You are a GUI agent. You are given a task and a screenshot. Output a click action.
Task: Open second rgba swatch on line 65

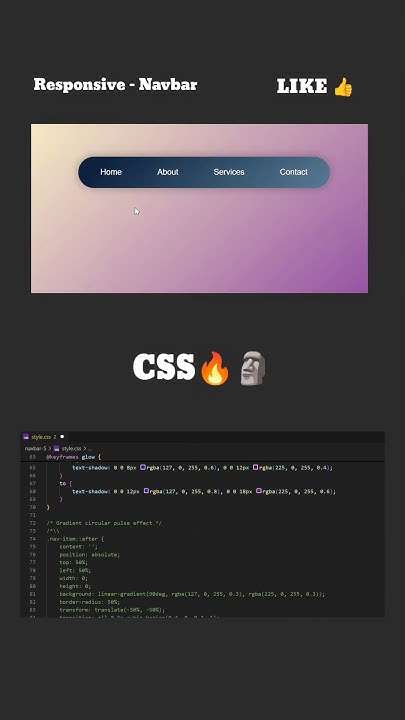255,467
